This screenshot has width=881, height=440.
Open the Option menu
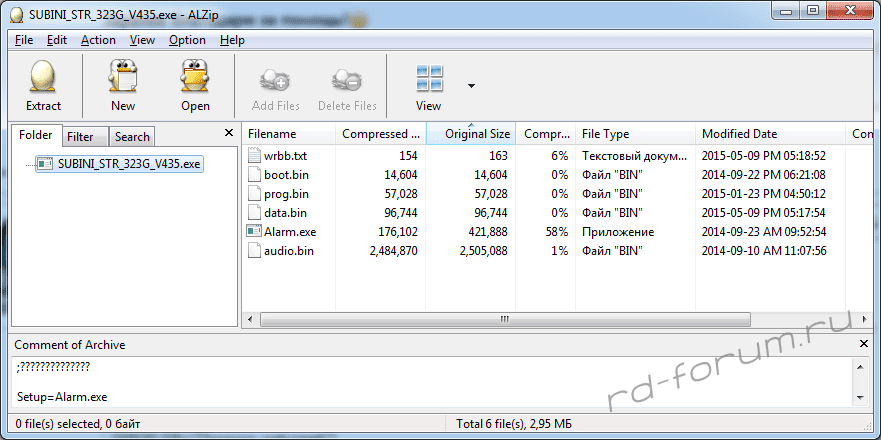pos(187,40)
